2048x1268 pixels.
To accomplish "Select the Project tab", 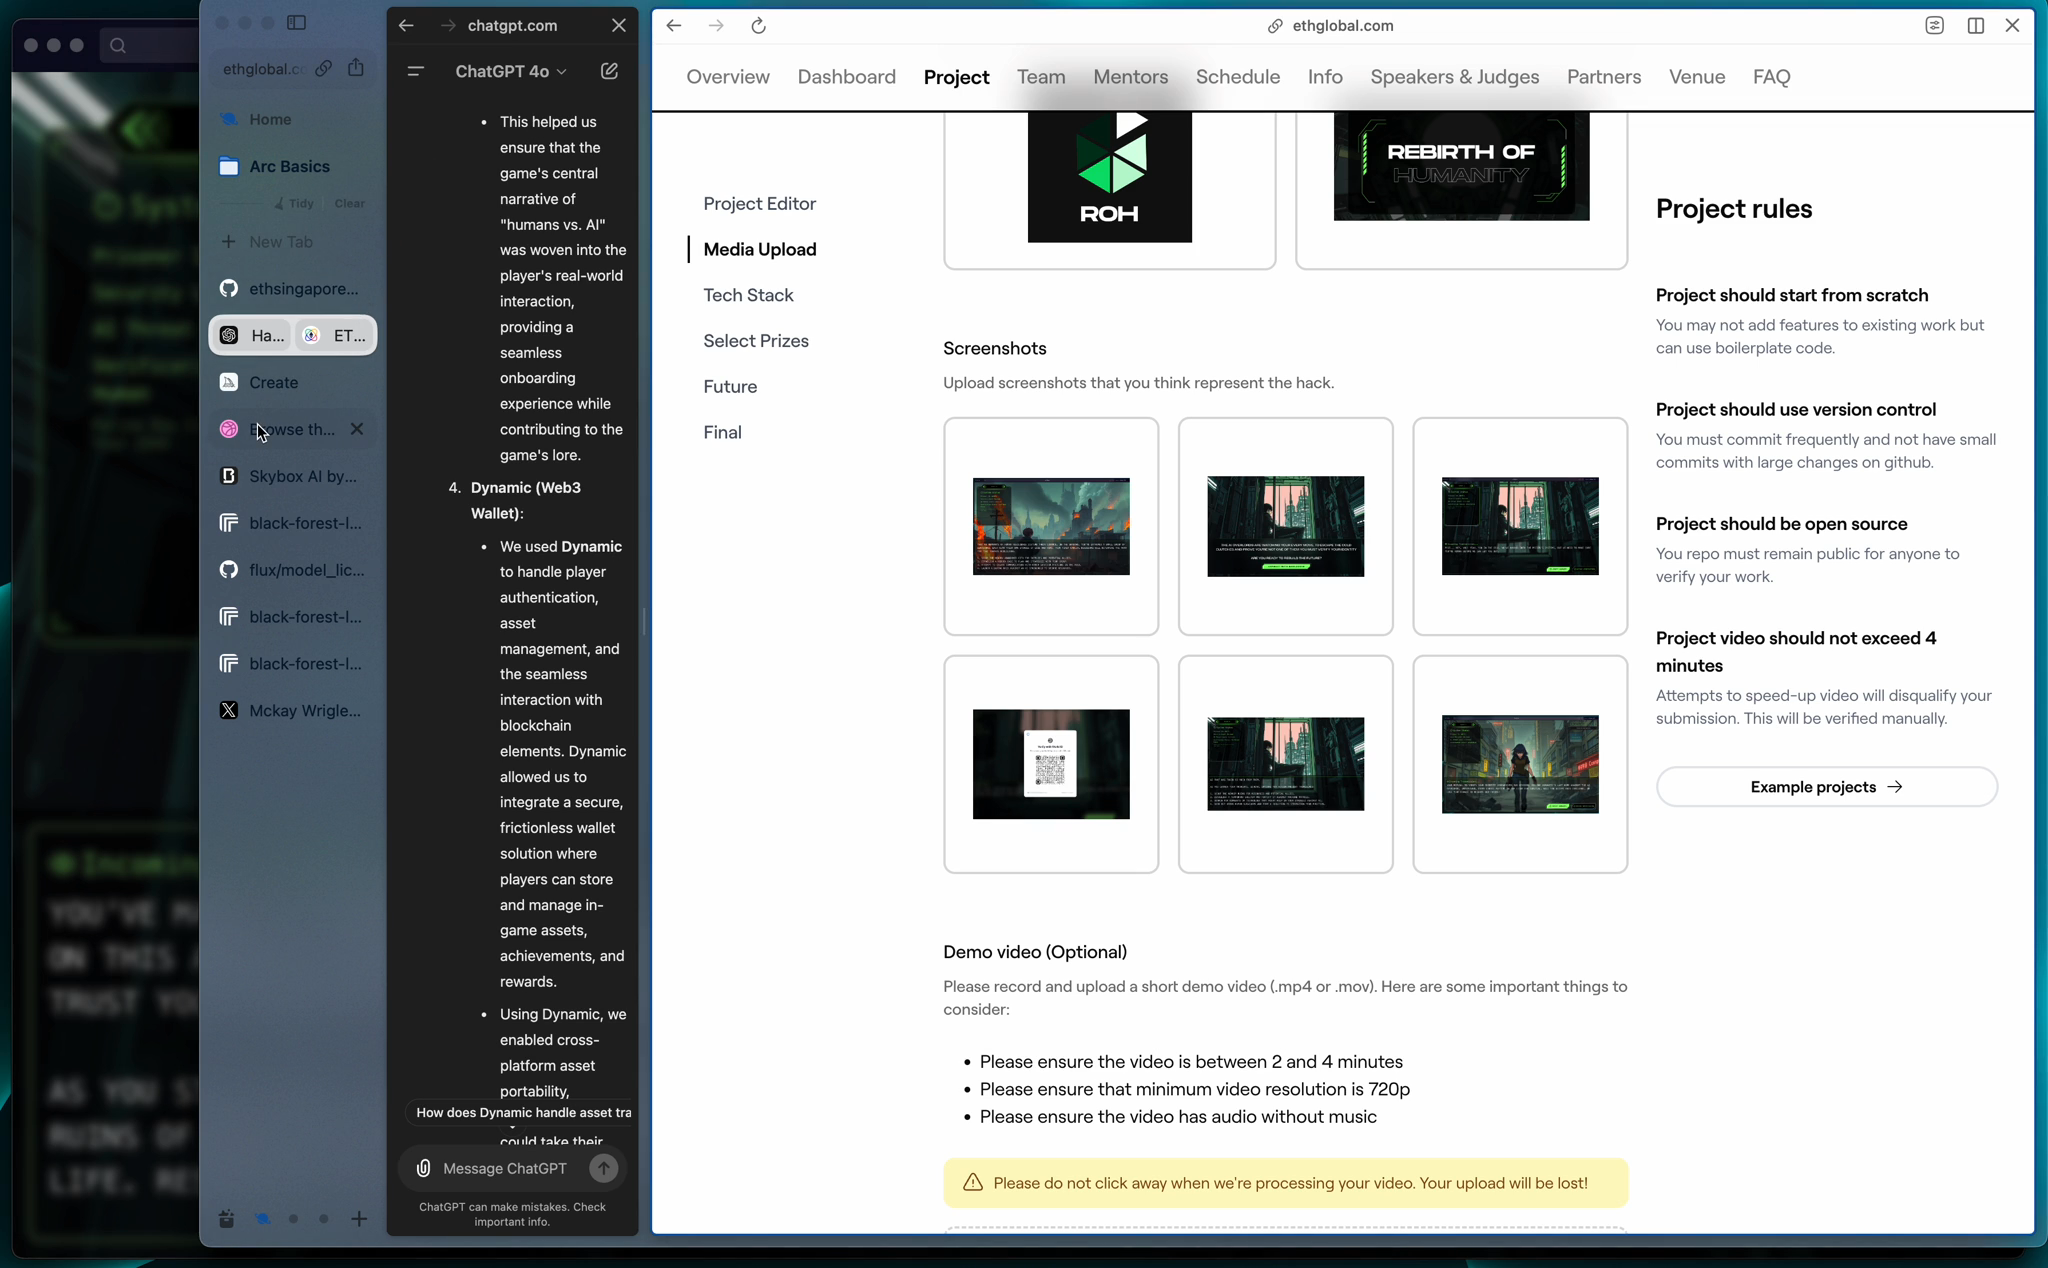I will coord(956,77).
